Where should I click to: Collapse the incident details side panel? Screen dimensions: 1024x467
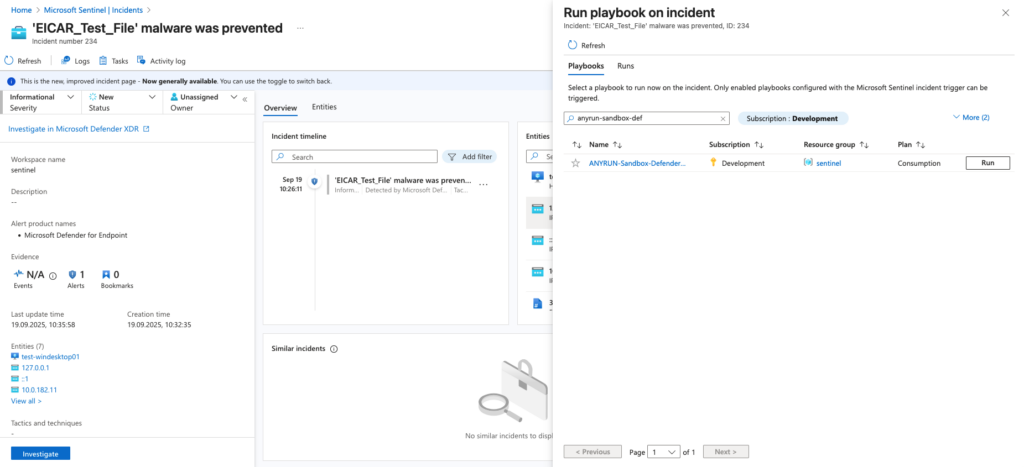tap(245, 99)
